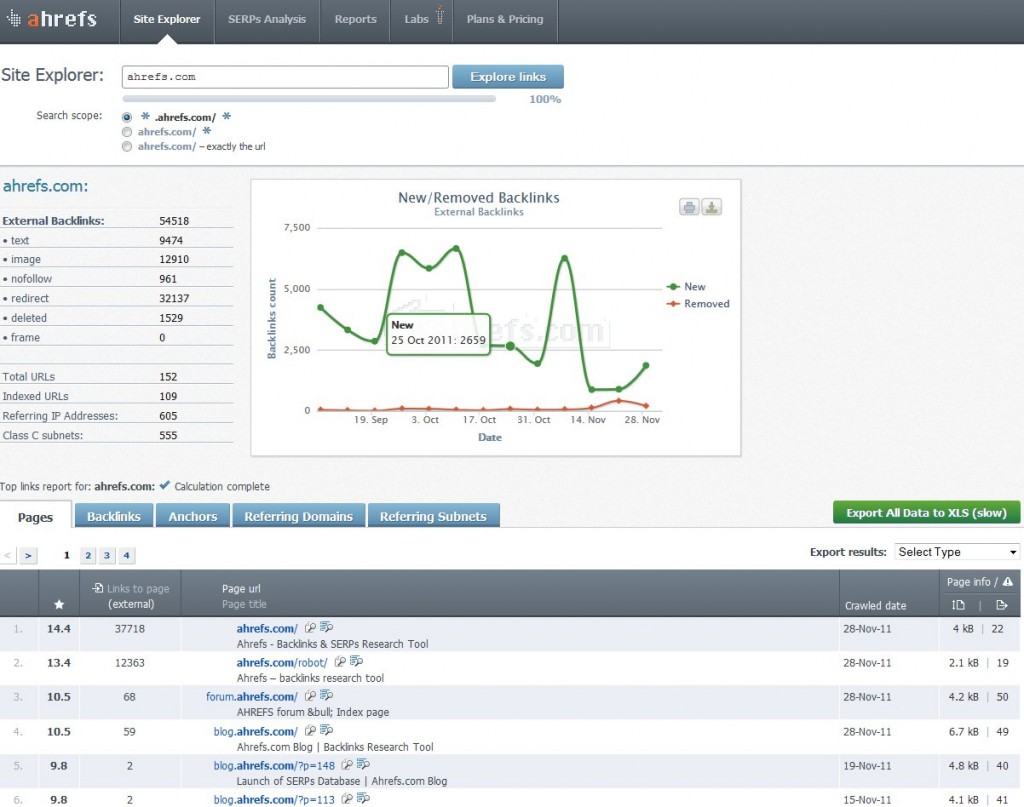Go to next results page arrow
This screenshot has width=1024, height=807.
(x=27, y=555)
